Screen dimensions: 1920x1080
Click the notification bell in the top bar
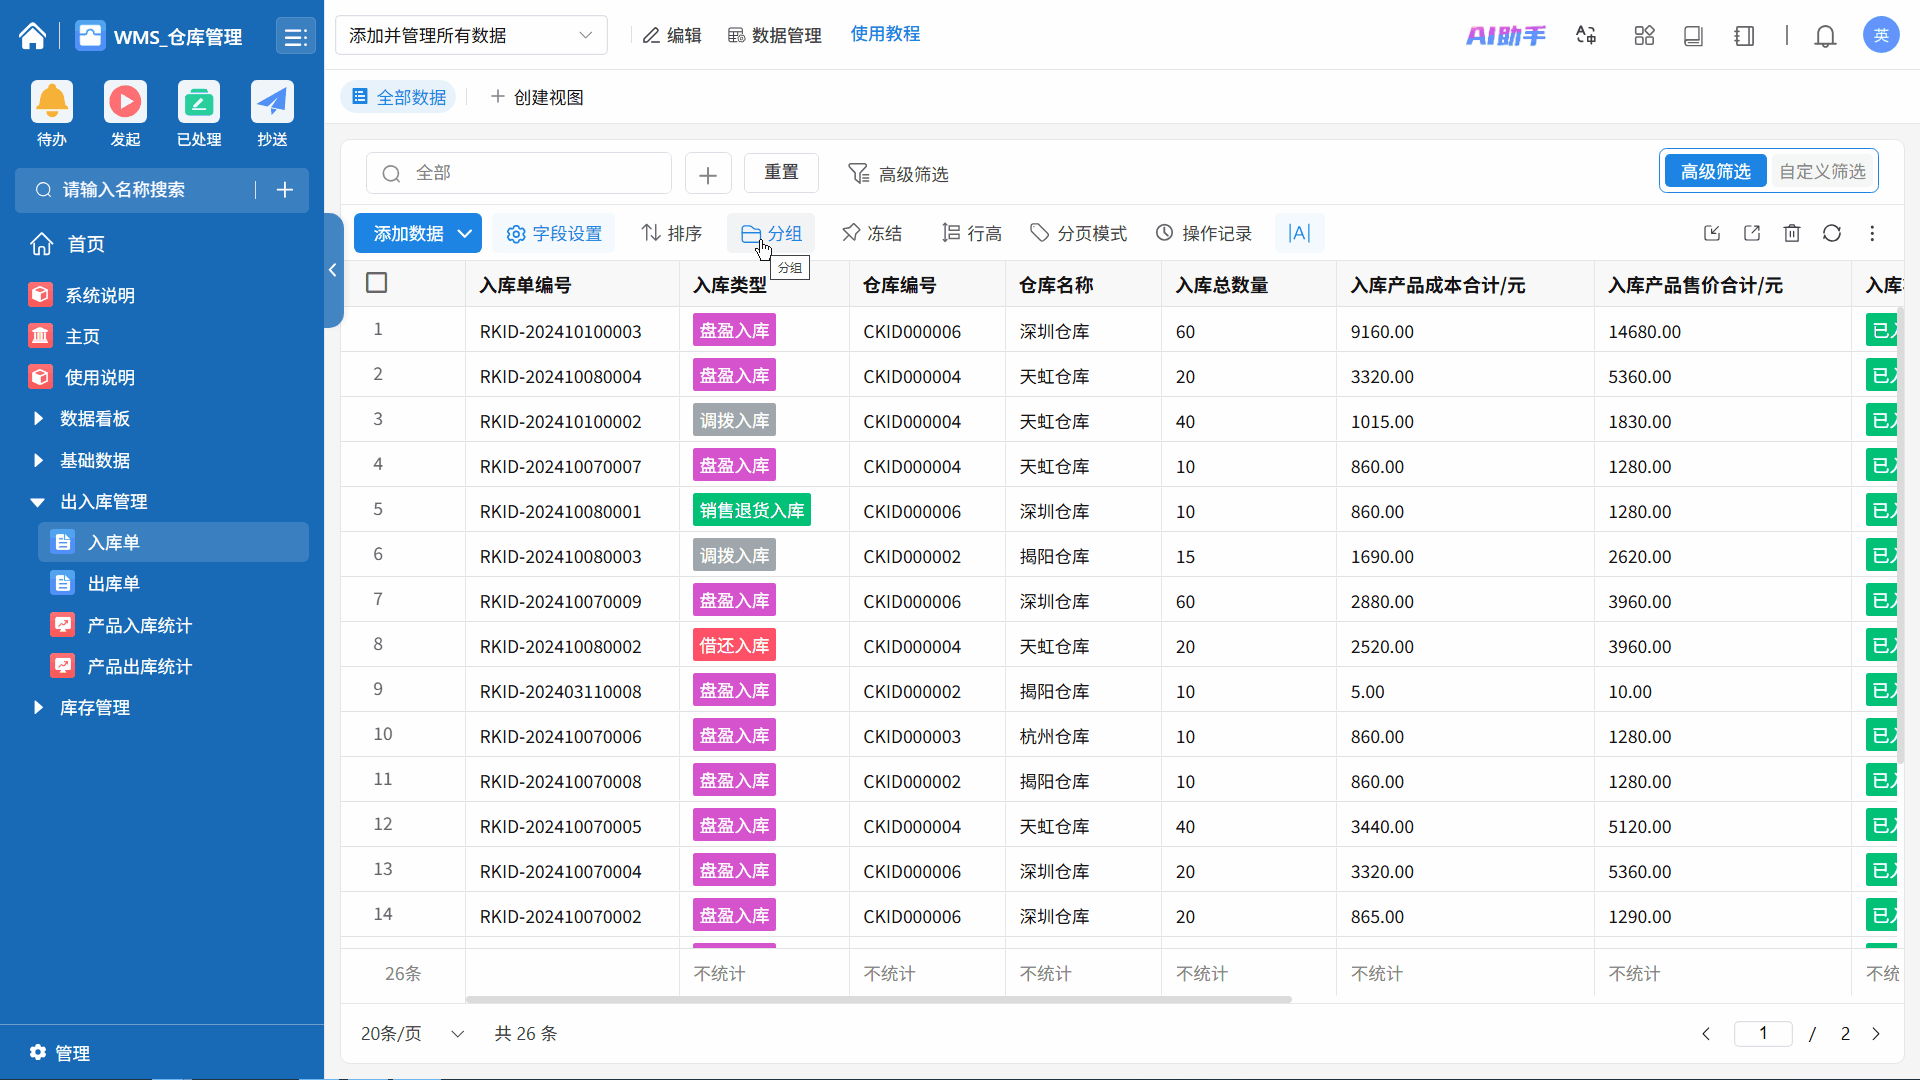tap(1825, 36)
